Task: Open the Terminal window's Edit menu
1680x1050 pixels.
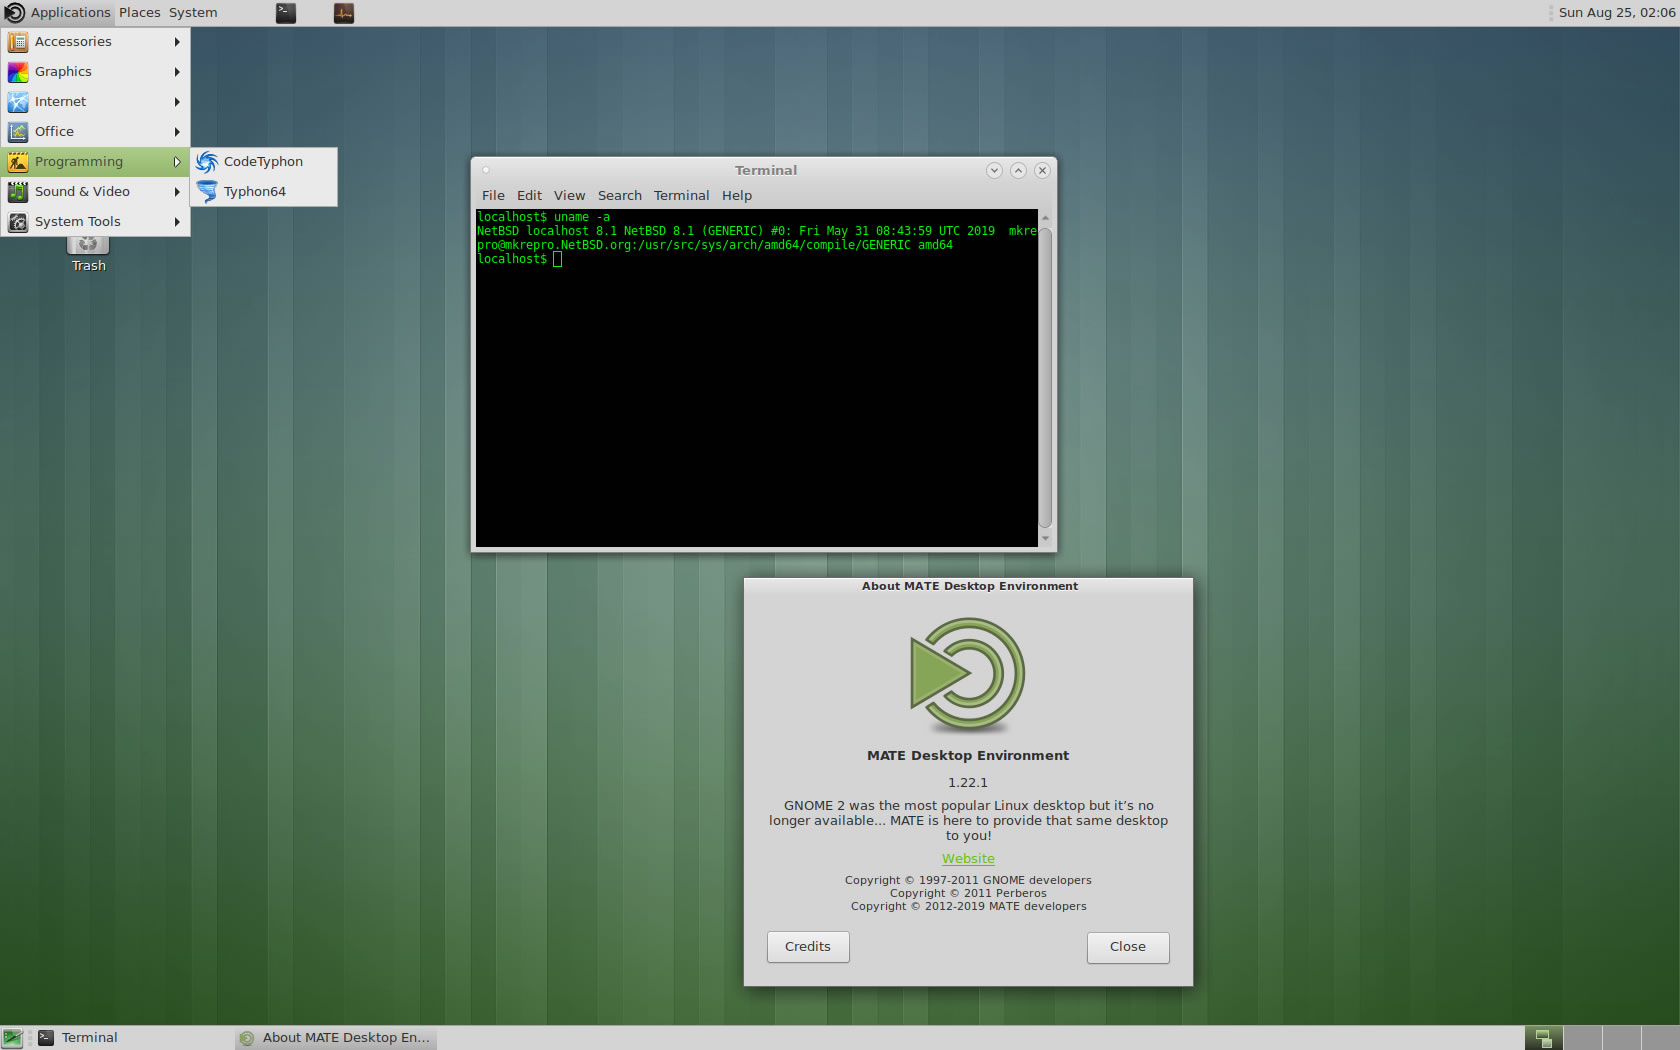Action: point(529,196)
